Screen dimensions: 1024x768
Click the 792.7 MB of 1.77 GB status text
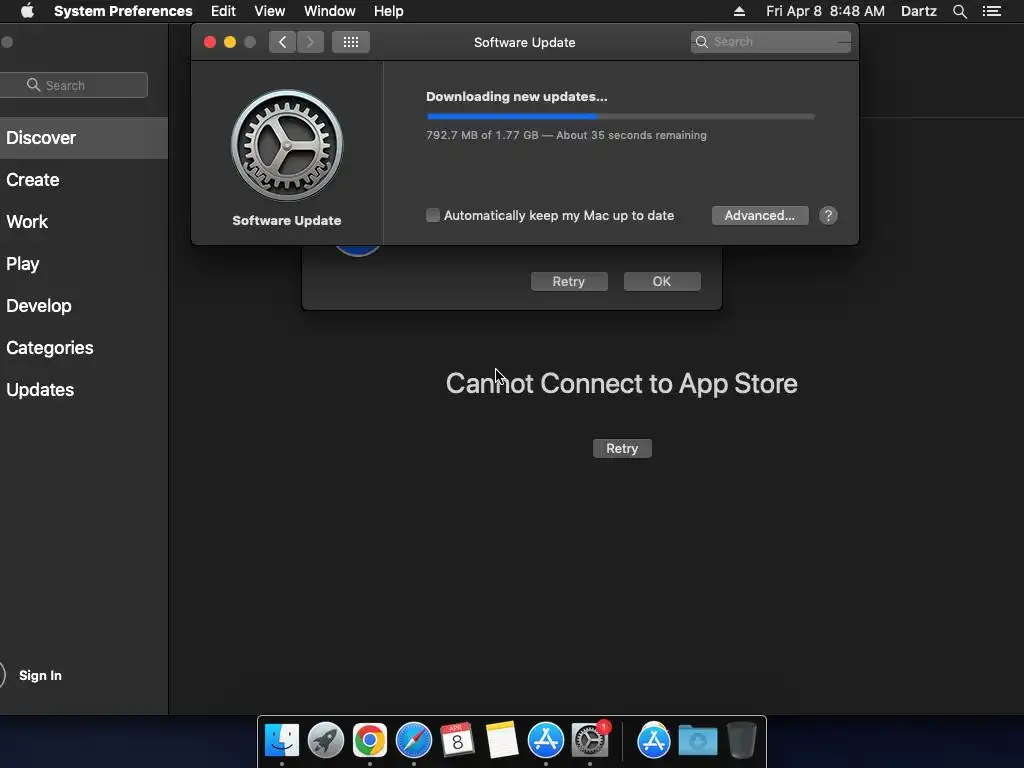pyautogui.click(x=566, y=135)
